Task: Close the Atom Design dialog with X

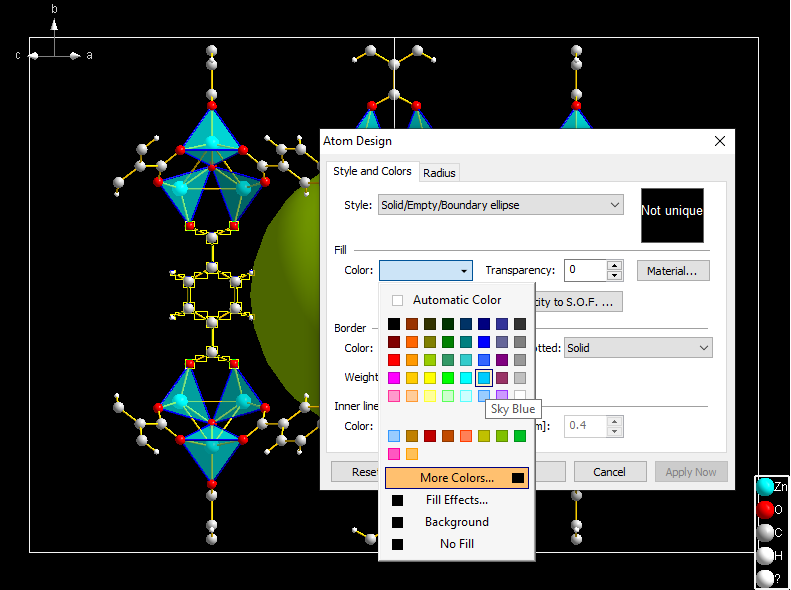Action: [720, 142]
